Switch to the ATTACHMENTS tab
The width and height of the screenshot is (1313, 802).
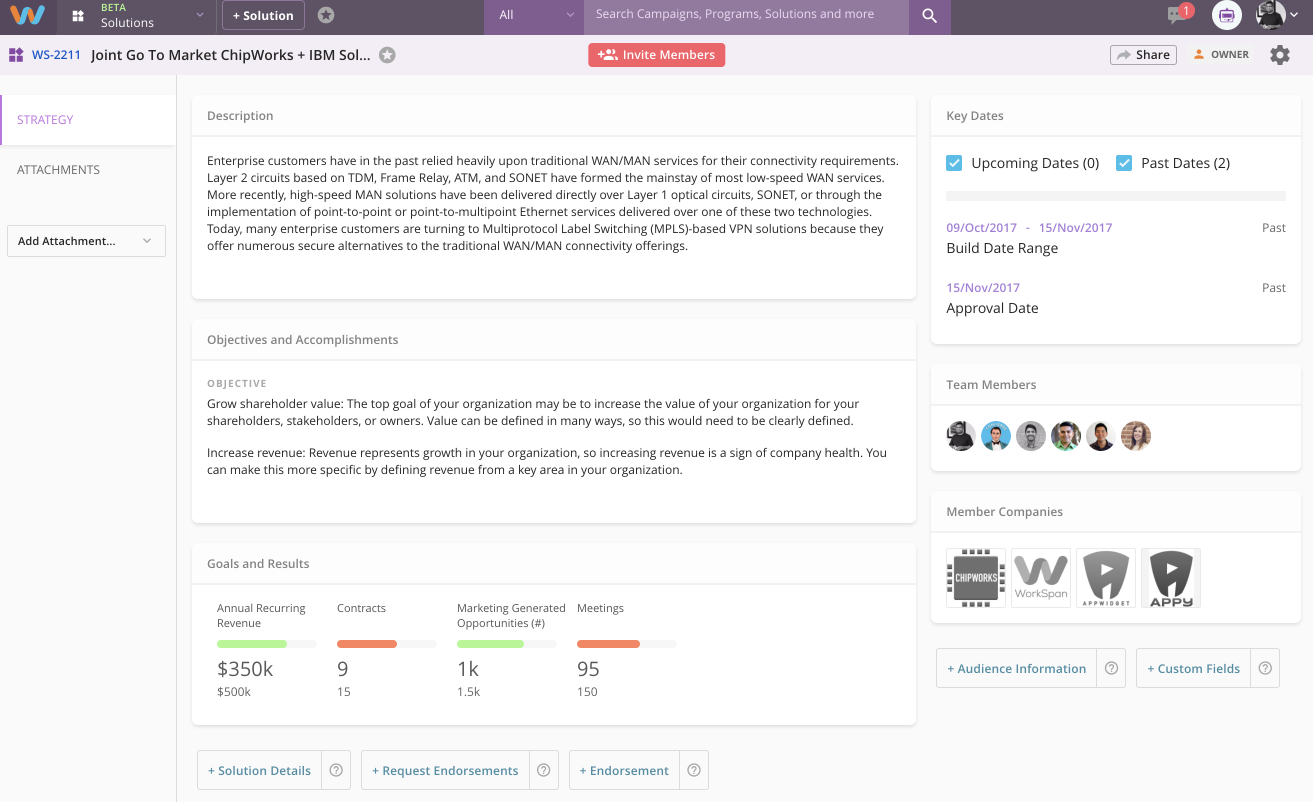pos(58,169)
